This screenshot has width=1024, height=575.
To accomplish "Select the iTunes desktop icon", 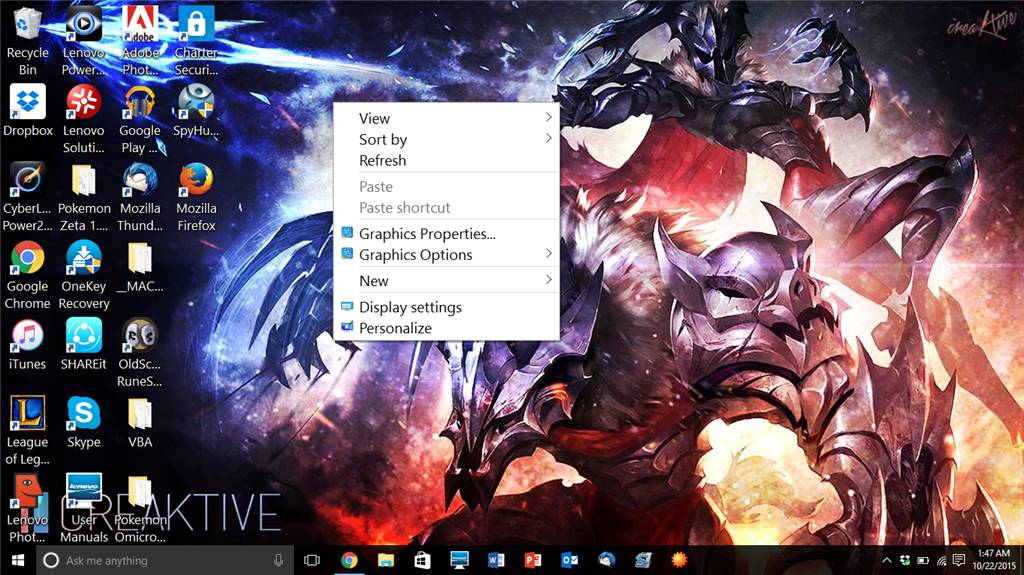I will click(x=27, y=345).
